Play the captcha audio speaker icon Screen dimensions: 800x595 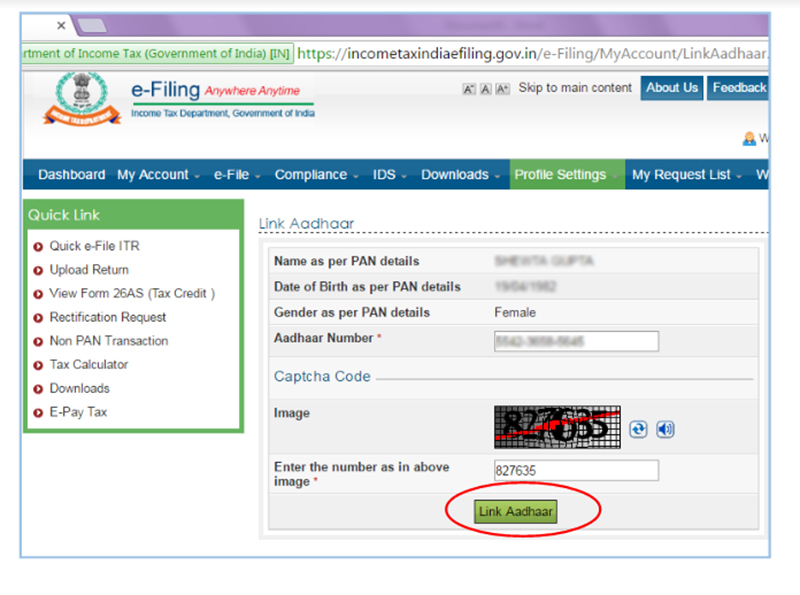(x=665, y=429)
